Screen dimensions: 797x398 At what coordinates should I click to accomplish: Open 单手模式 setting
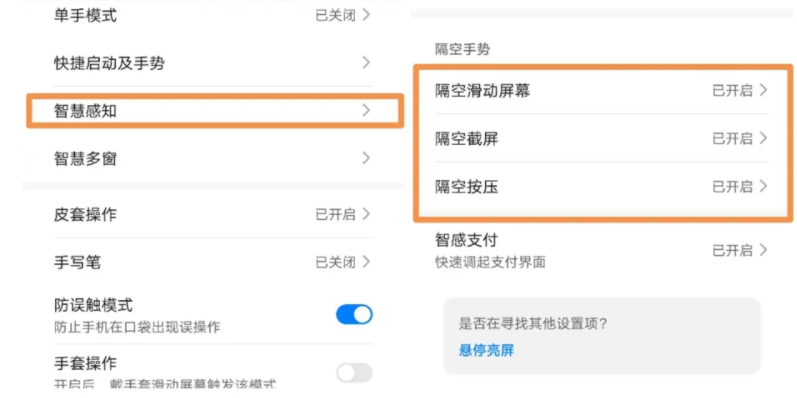pos(212,16)
